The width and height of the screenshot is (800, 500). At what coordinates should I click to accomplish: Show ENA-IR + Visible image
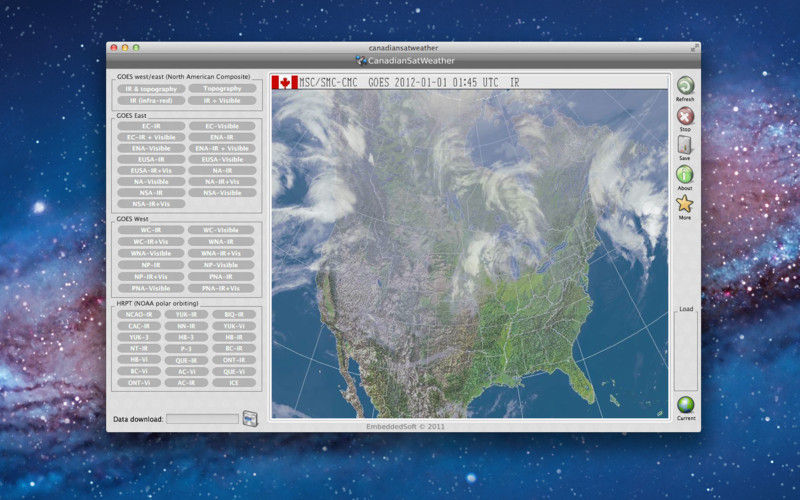(222, 148)
